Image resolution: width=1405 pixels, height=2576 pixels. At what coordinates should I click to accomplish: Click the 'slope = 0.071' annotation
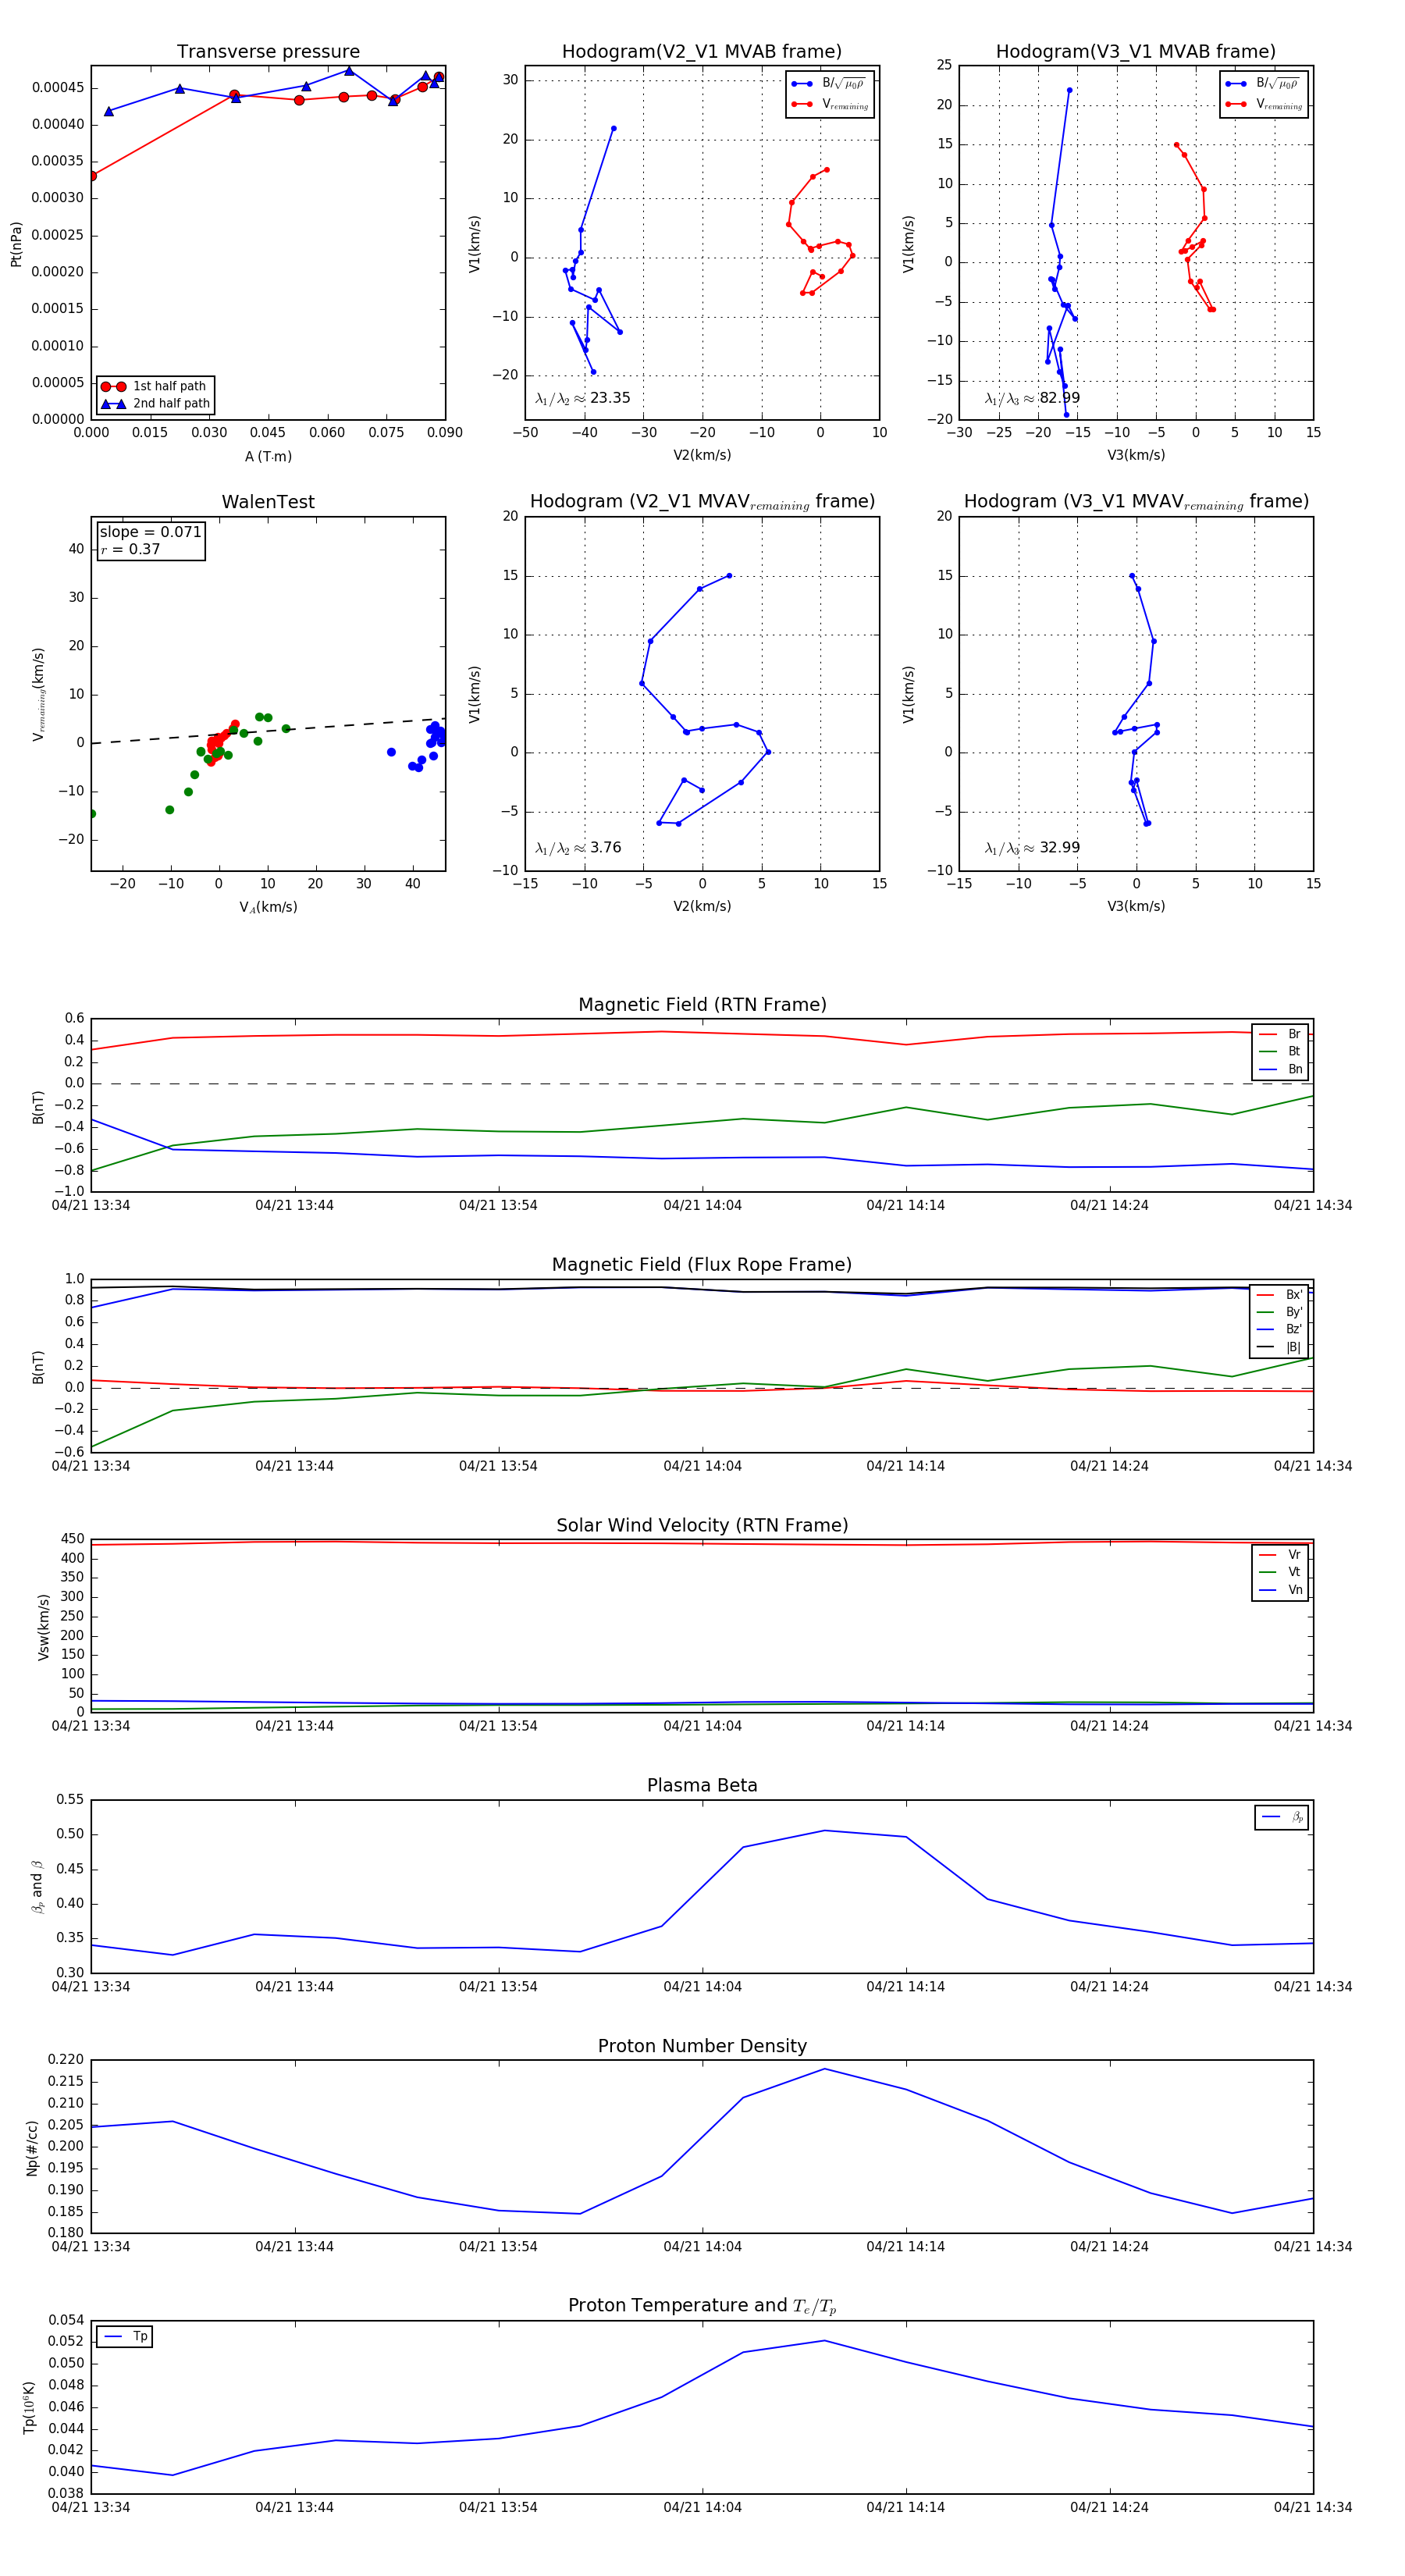click(x=150, y=532)
